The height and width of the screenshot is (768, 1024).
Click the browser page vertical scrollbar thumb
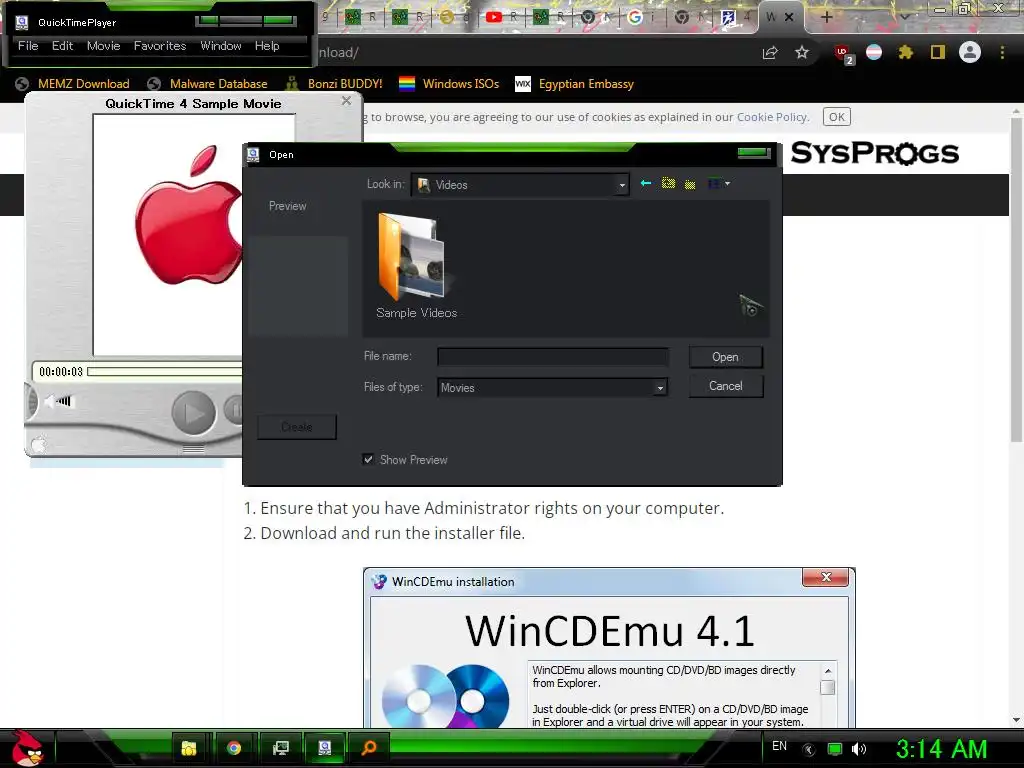(x=1016, y=280)
